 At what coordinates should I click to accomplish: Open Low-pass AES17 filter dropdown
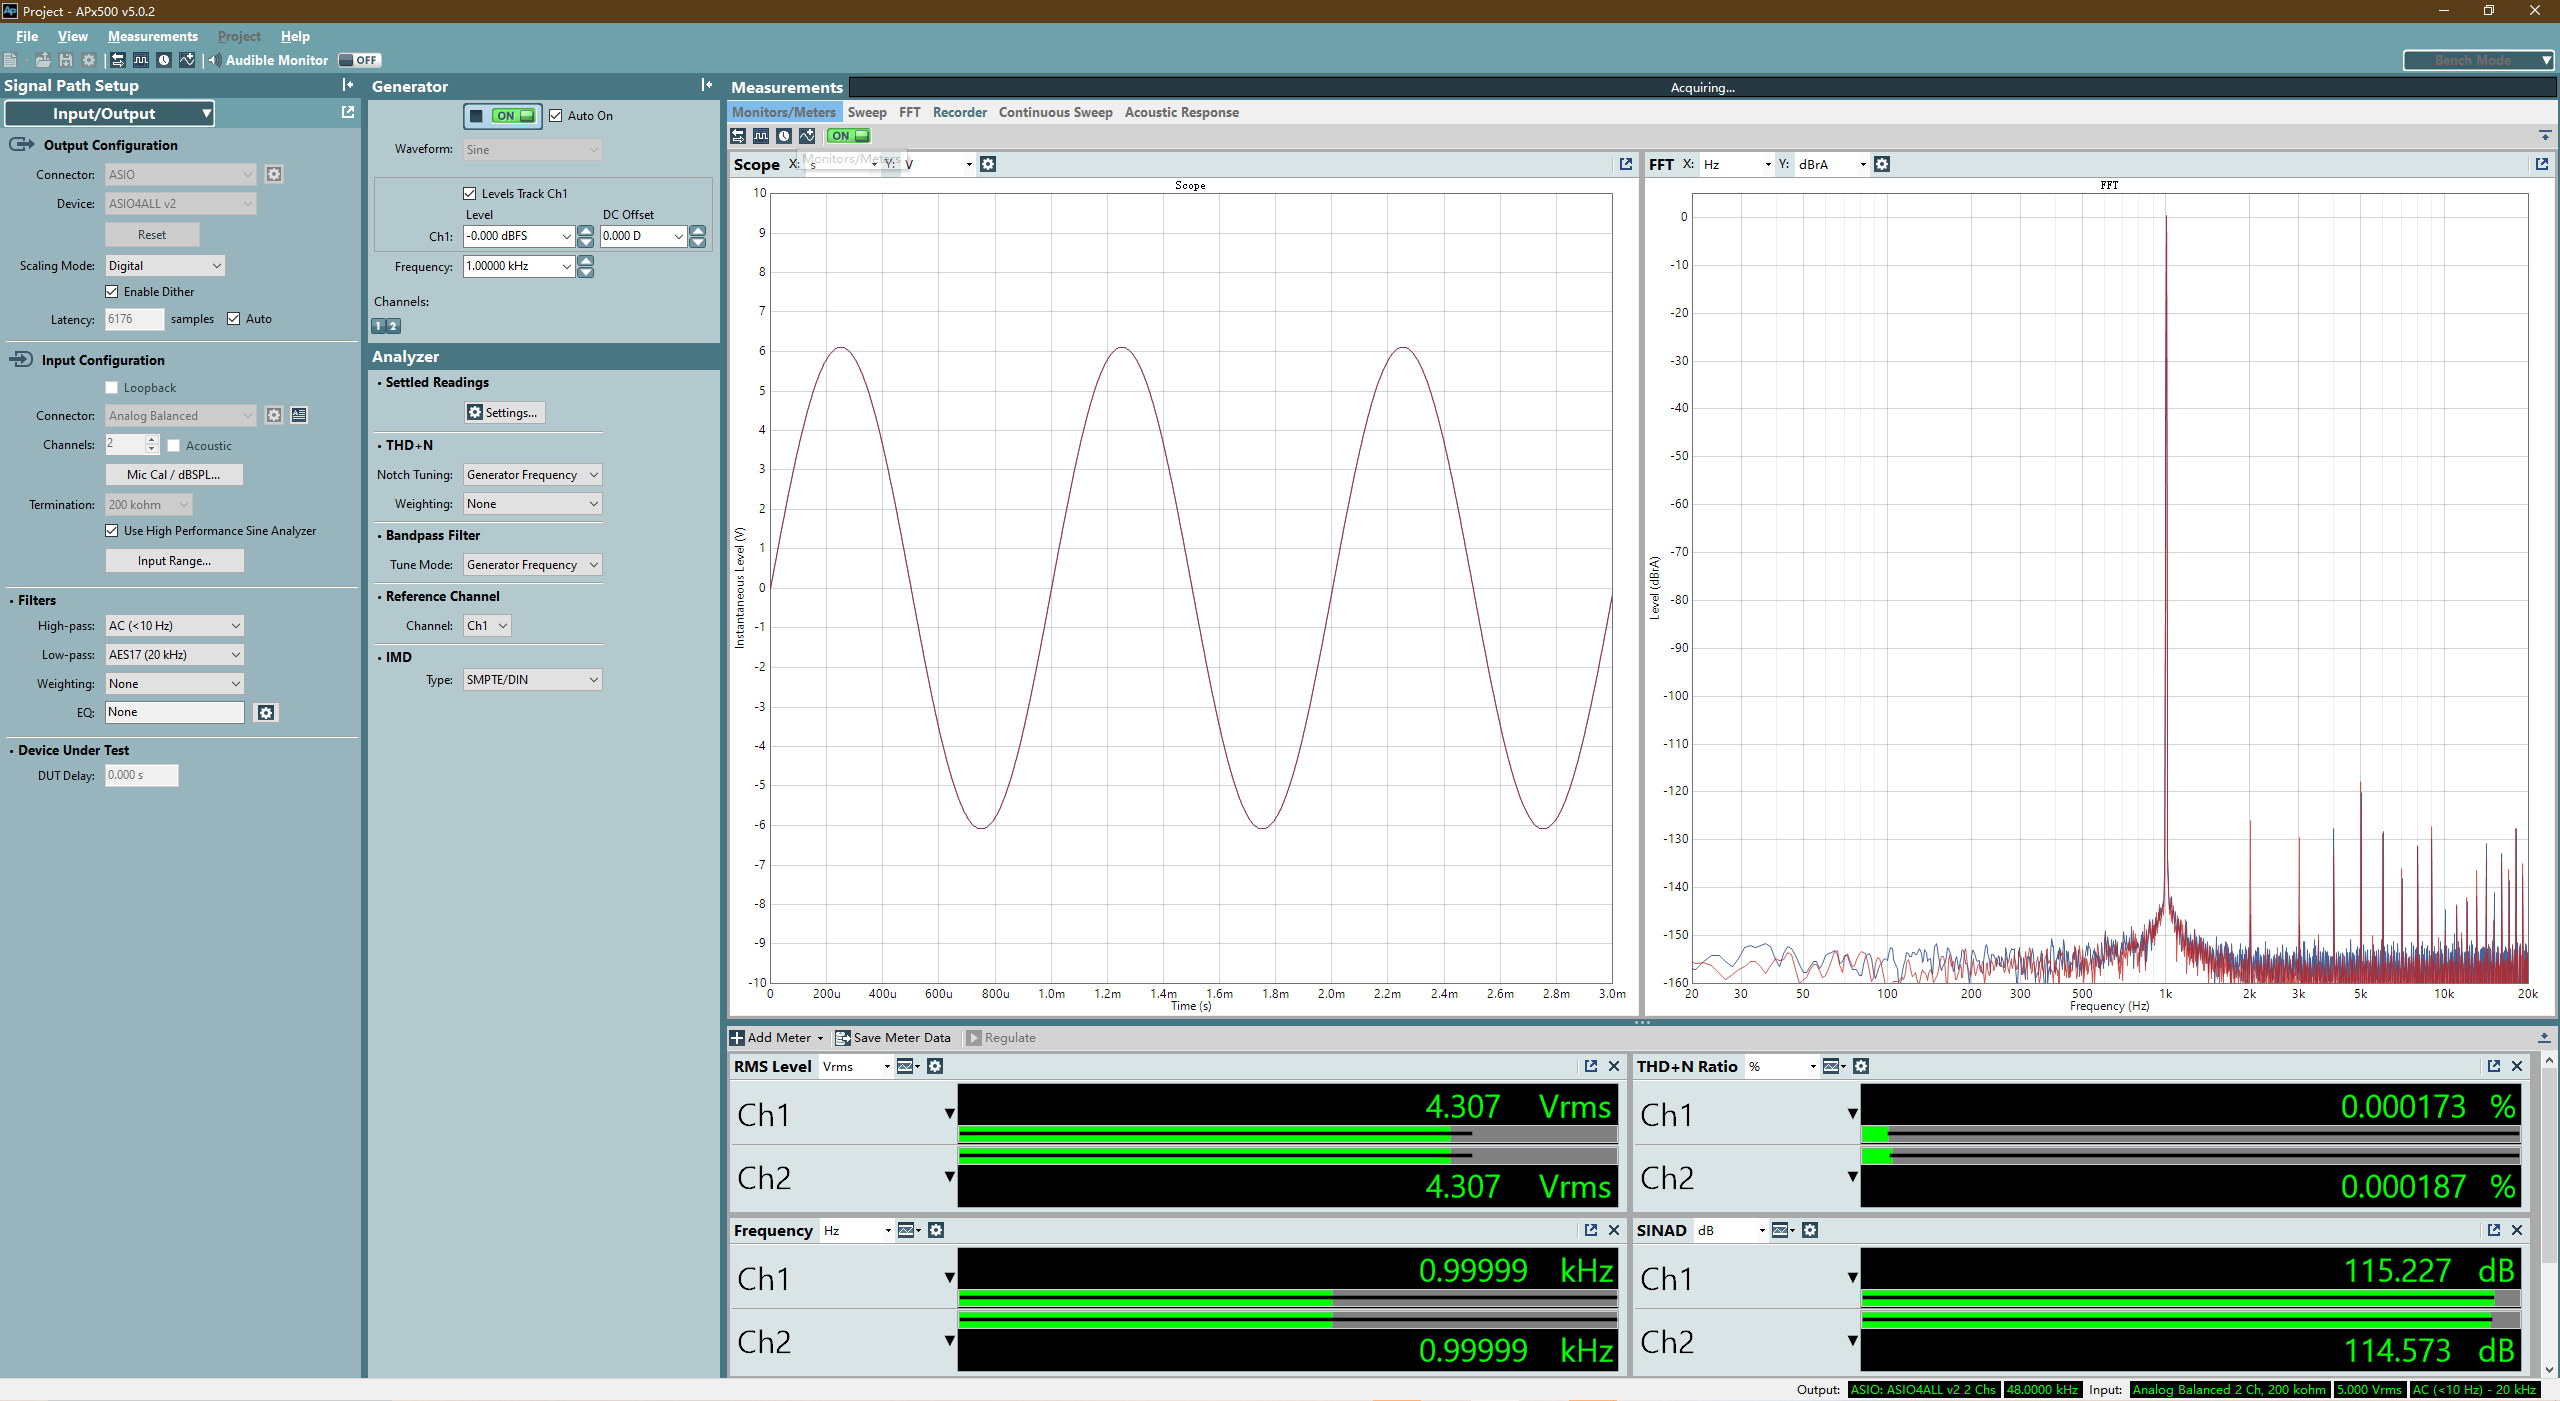coord(175,655)
